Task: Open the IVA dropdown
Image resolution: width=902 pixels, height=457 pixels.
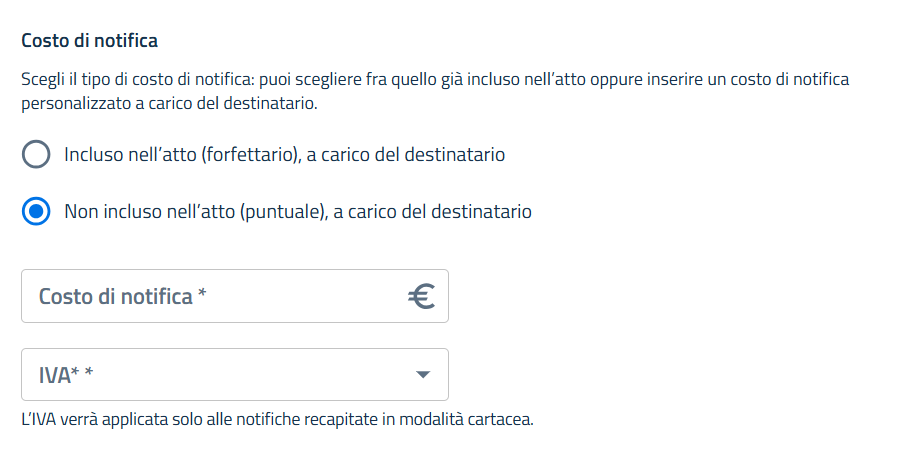Action: [234, 375]
